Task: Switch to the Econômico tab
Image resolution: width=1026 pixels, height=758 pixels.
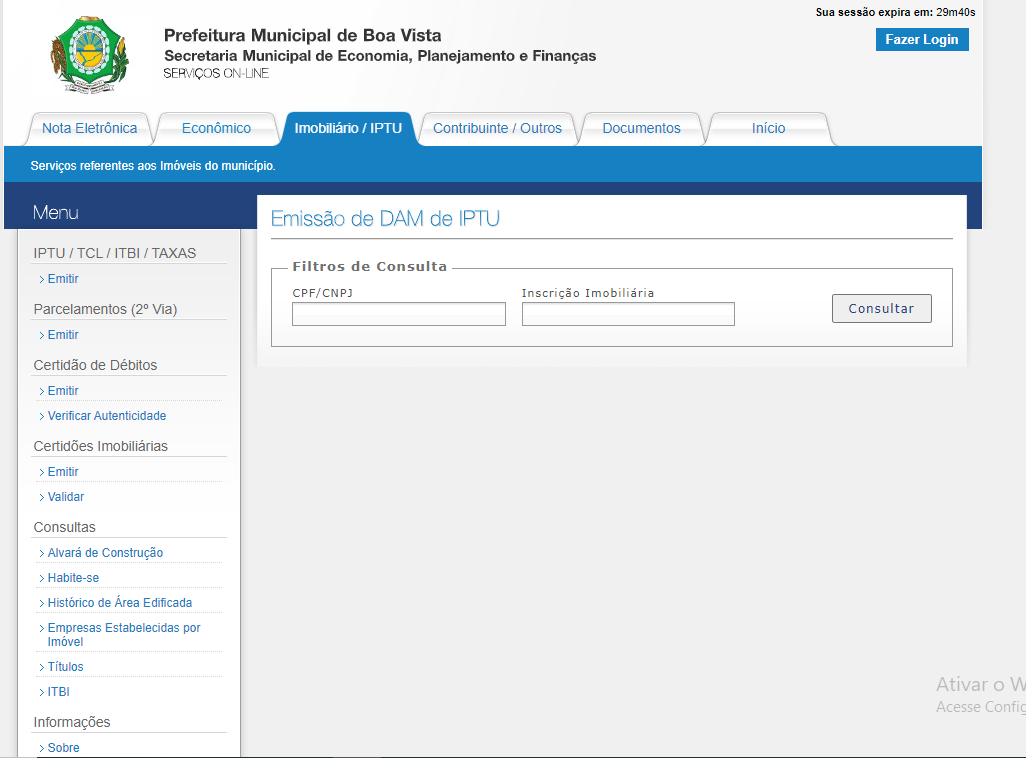Action: (216, 128)
